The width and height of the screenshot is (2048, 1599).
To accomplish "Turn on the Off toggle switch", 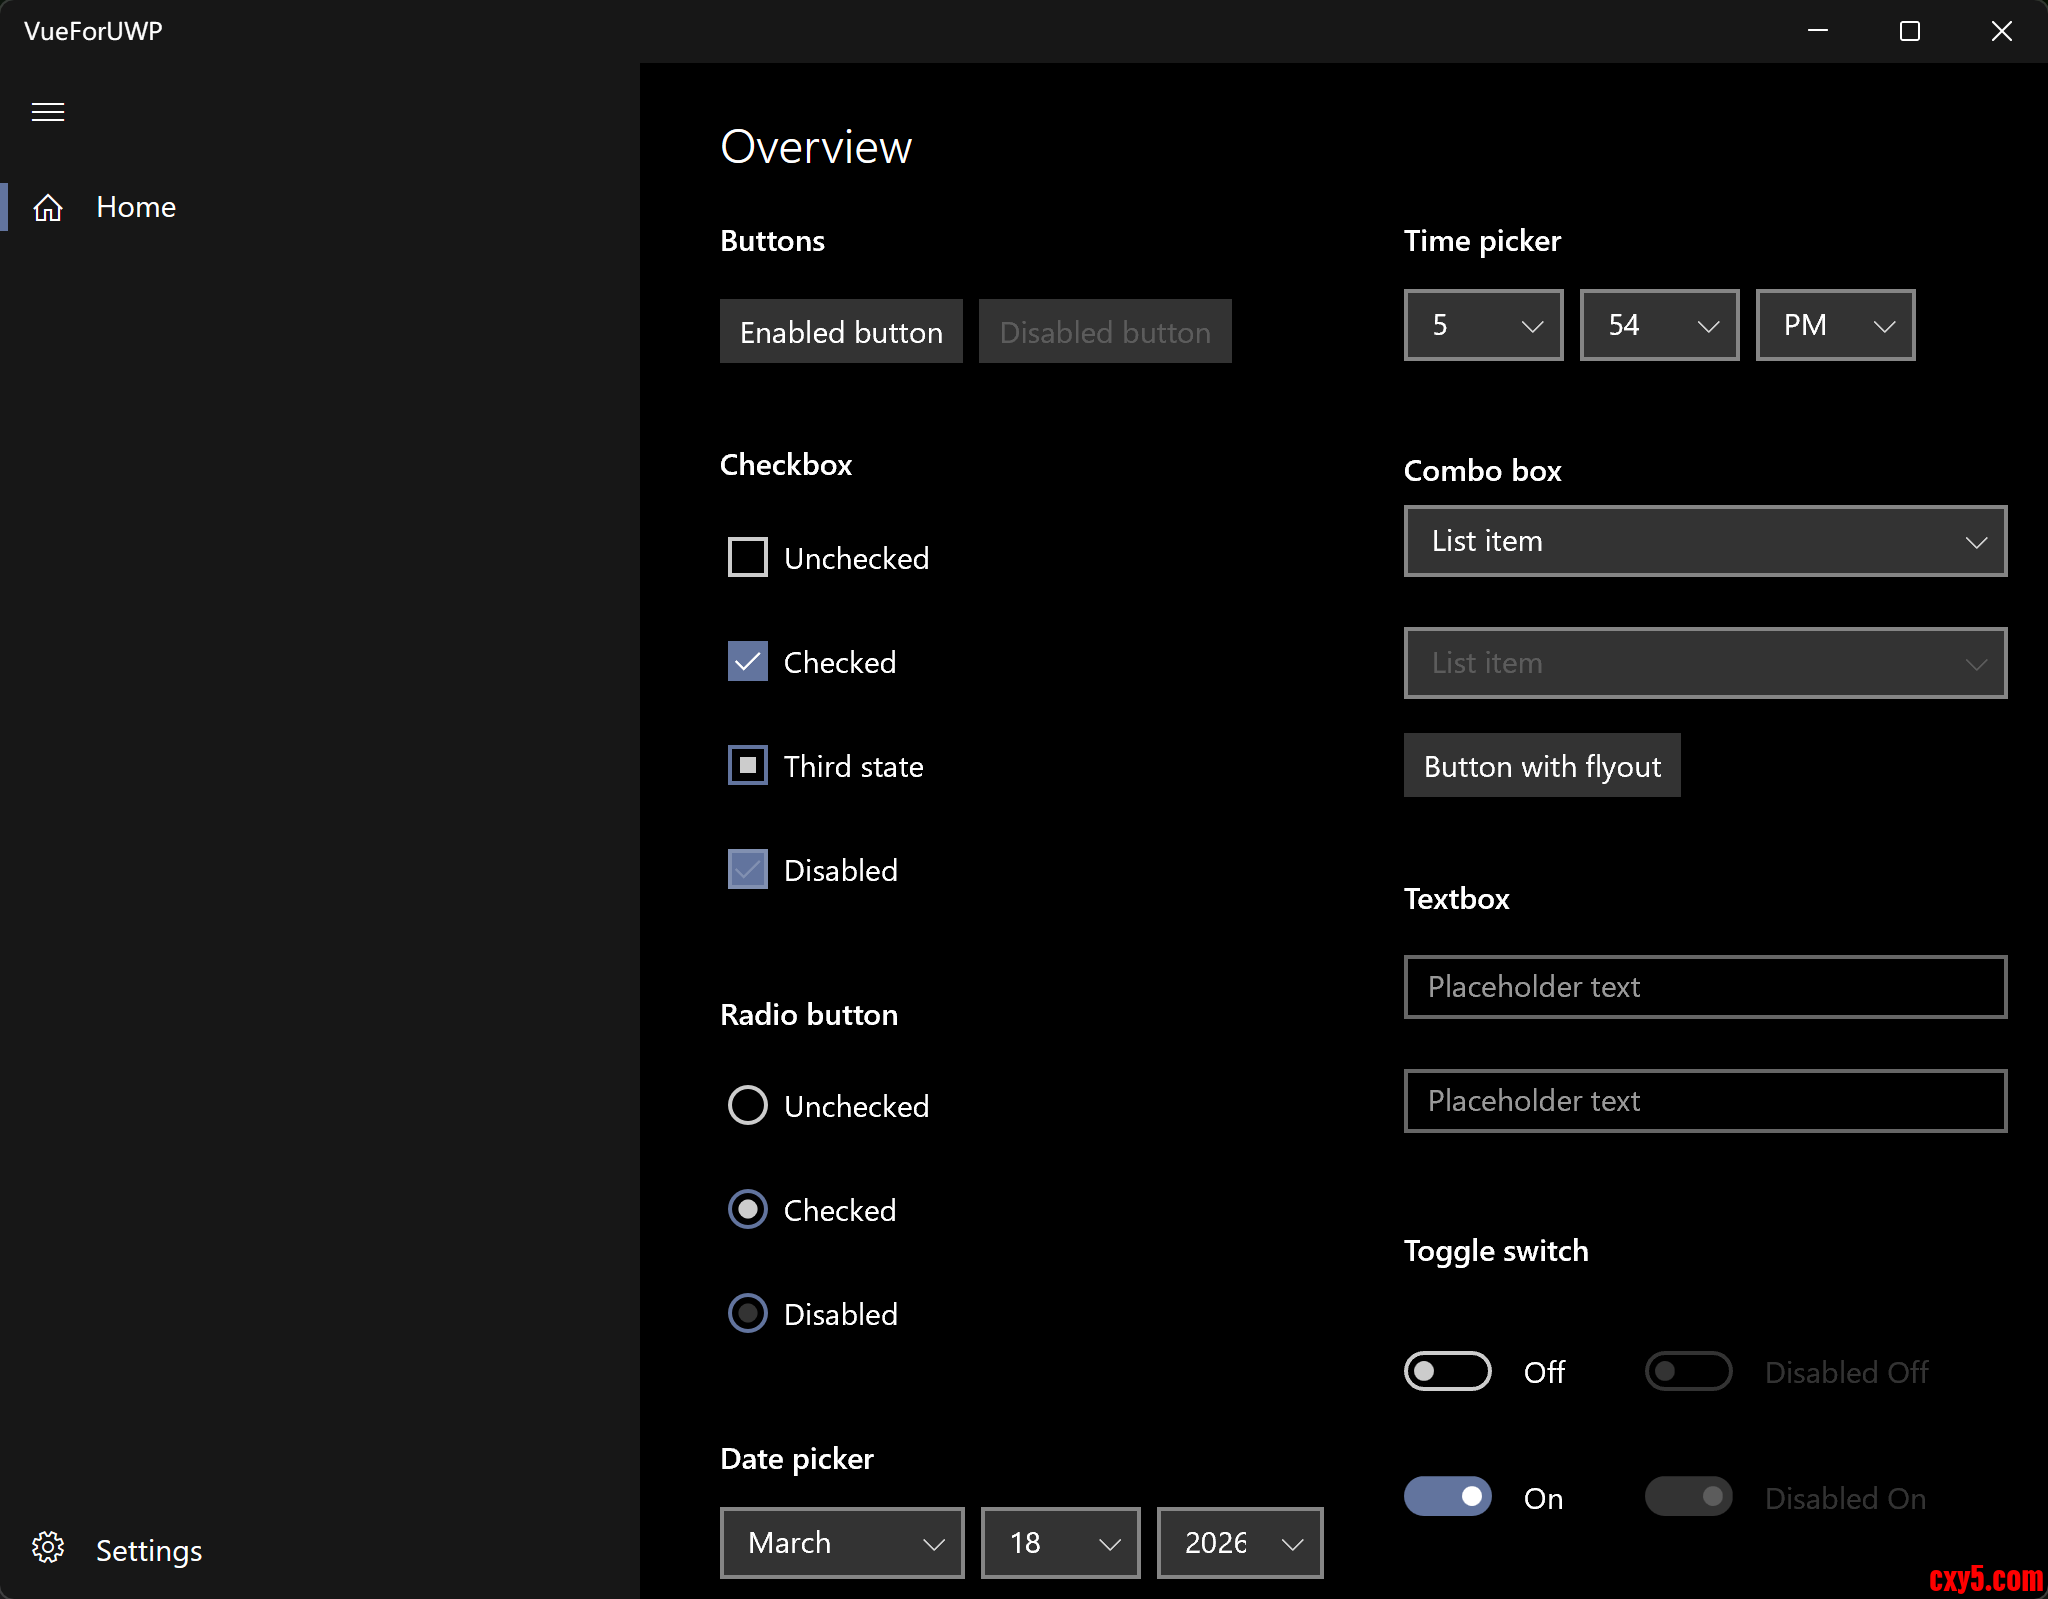I will (x=1447, y=1371).
